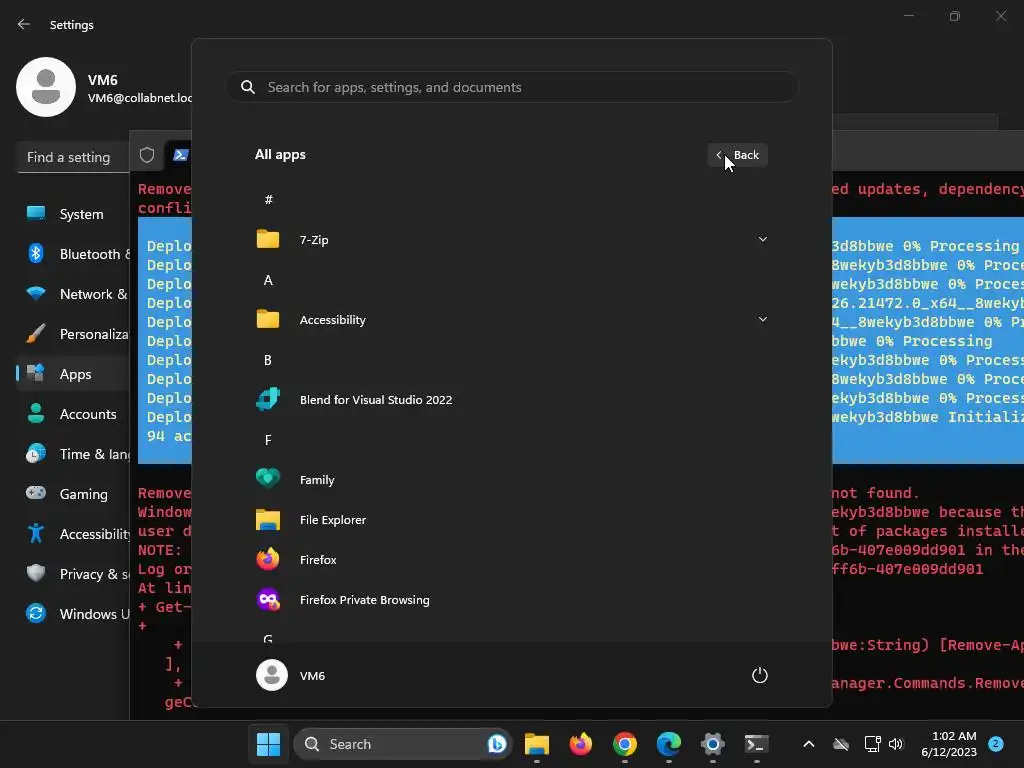Expand the Accessibility folder chevron
The image size is (1024, 768).
click(762, 319)
